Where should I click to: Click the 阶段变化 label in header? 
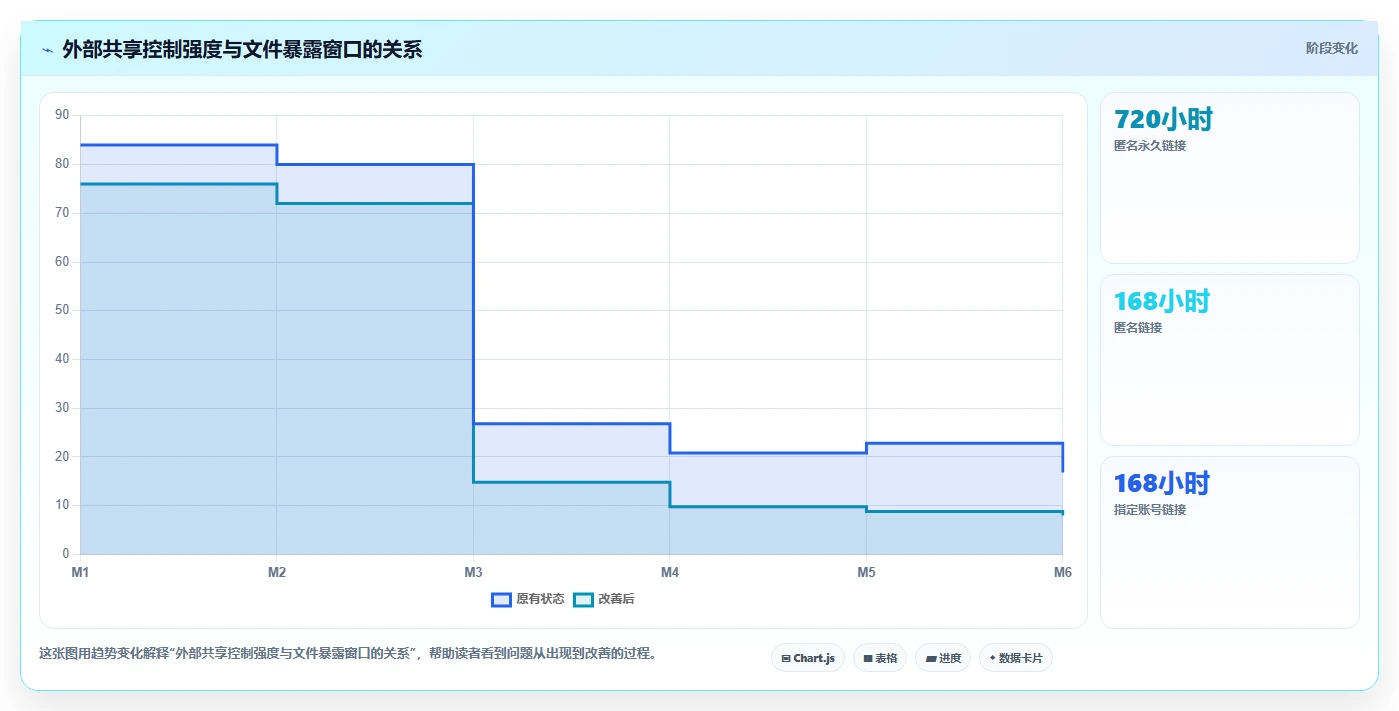(1331, 48)
